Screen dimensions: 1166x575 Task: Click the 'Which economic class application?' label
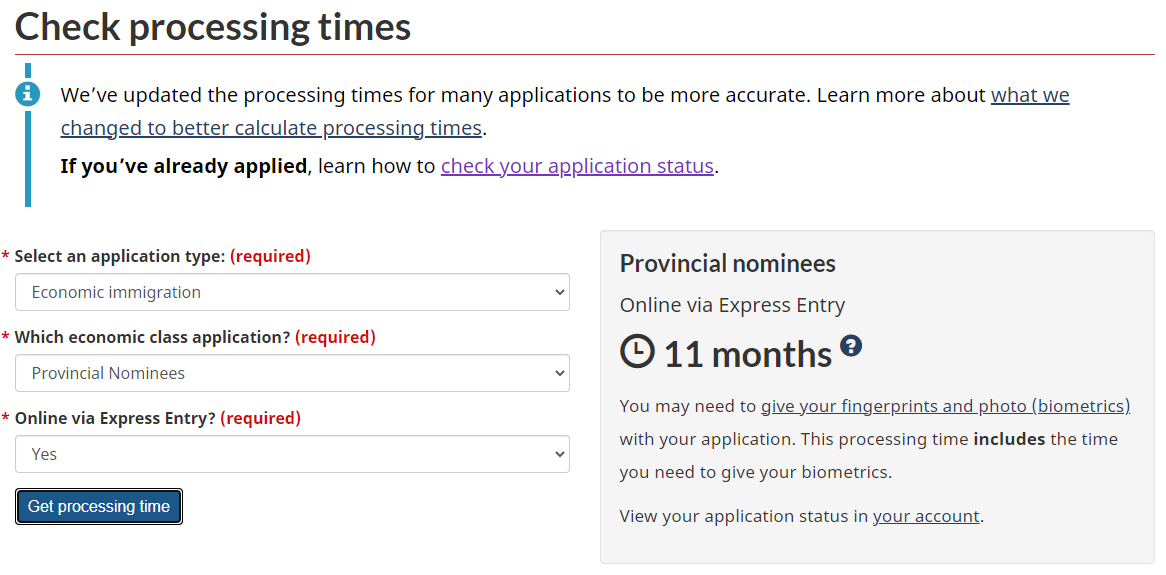(152, 338)
